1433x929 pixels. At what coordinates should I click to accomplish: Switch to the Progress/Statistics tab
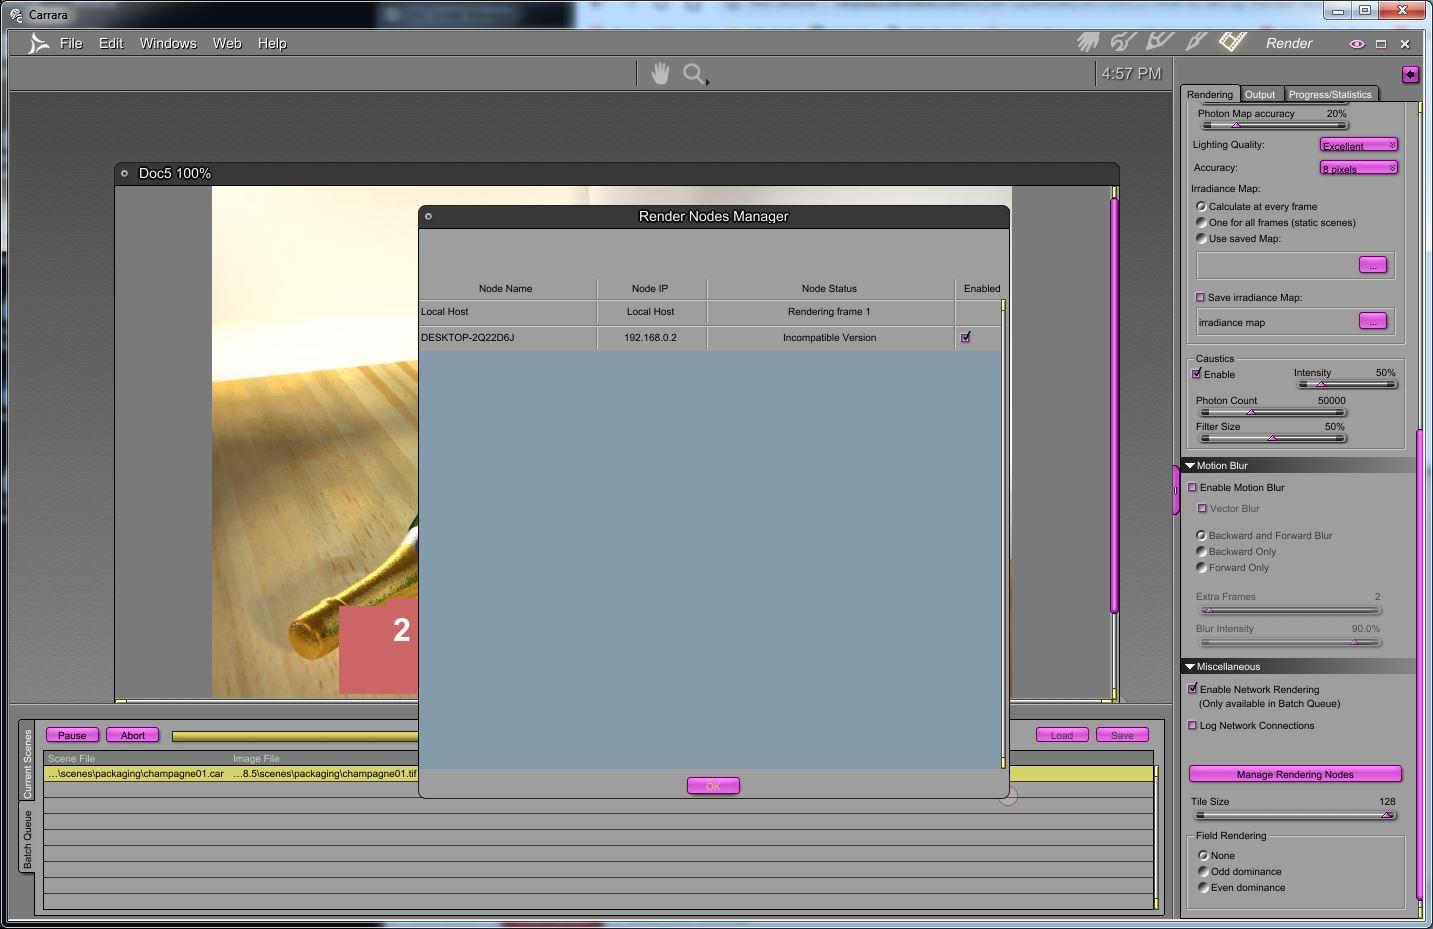1330,94
